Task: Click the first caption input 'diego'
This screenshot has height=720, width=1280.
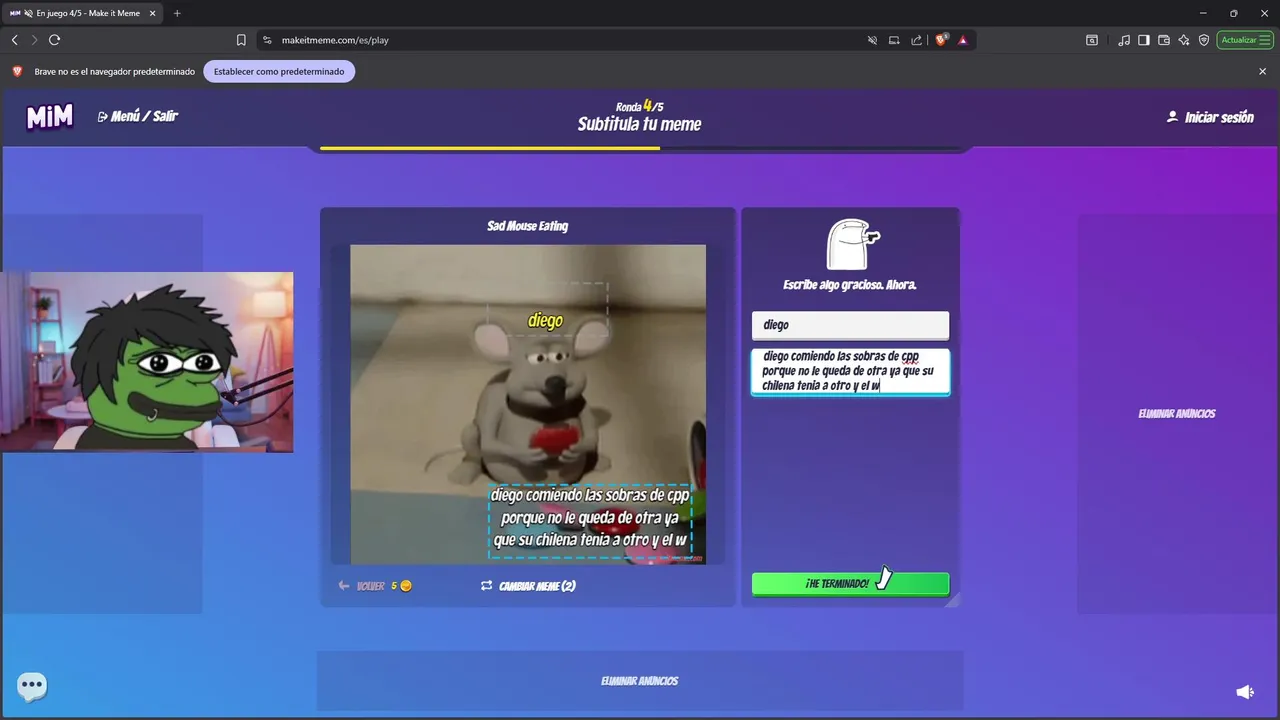Action: click(x=850, y=325)
